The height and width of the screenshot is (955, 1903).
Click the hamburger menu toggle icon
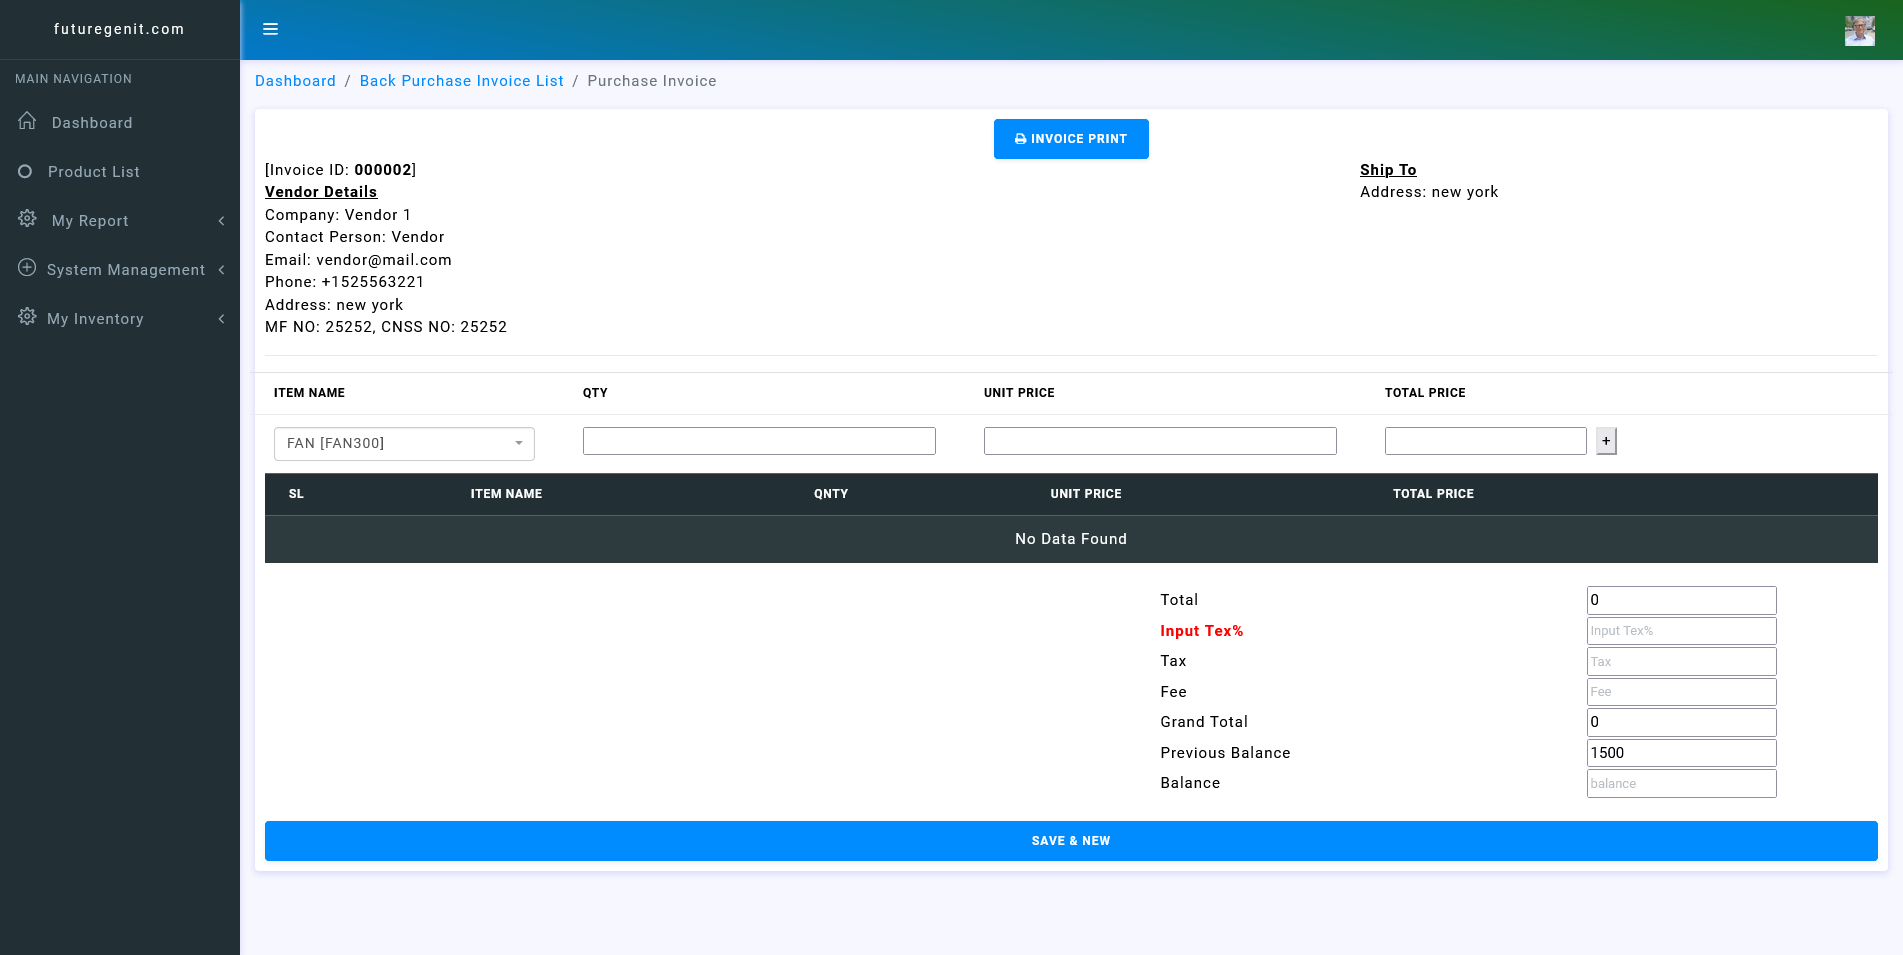click(x=270, y=29)
